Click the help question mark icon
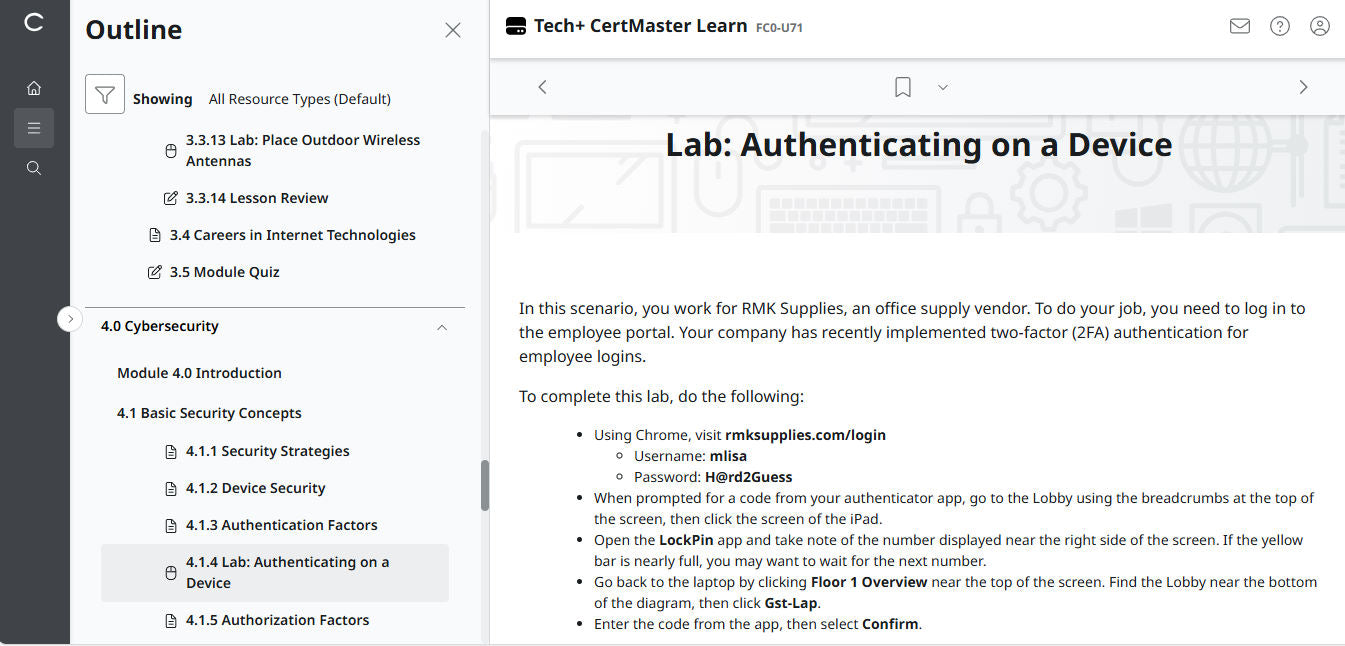Screen dimensions: 1345x646 [x=1280, y=26]
